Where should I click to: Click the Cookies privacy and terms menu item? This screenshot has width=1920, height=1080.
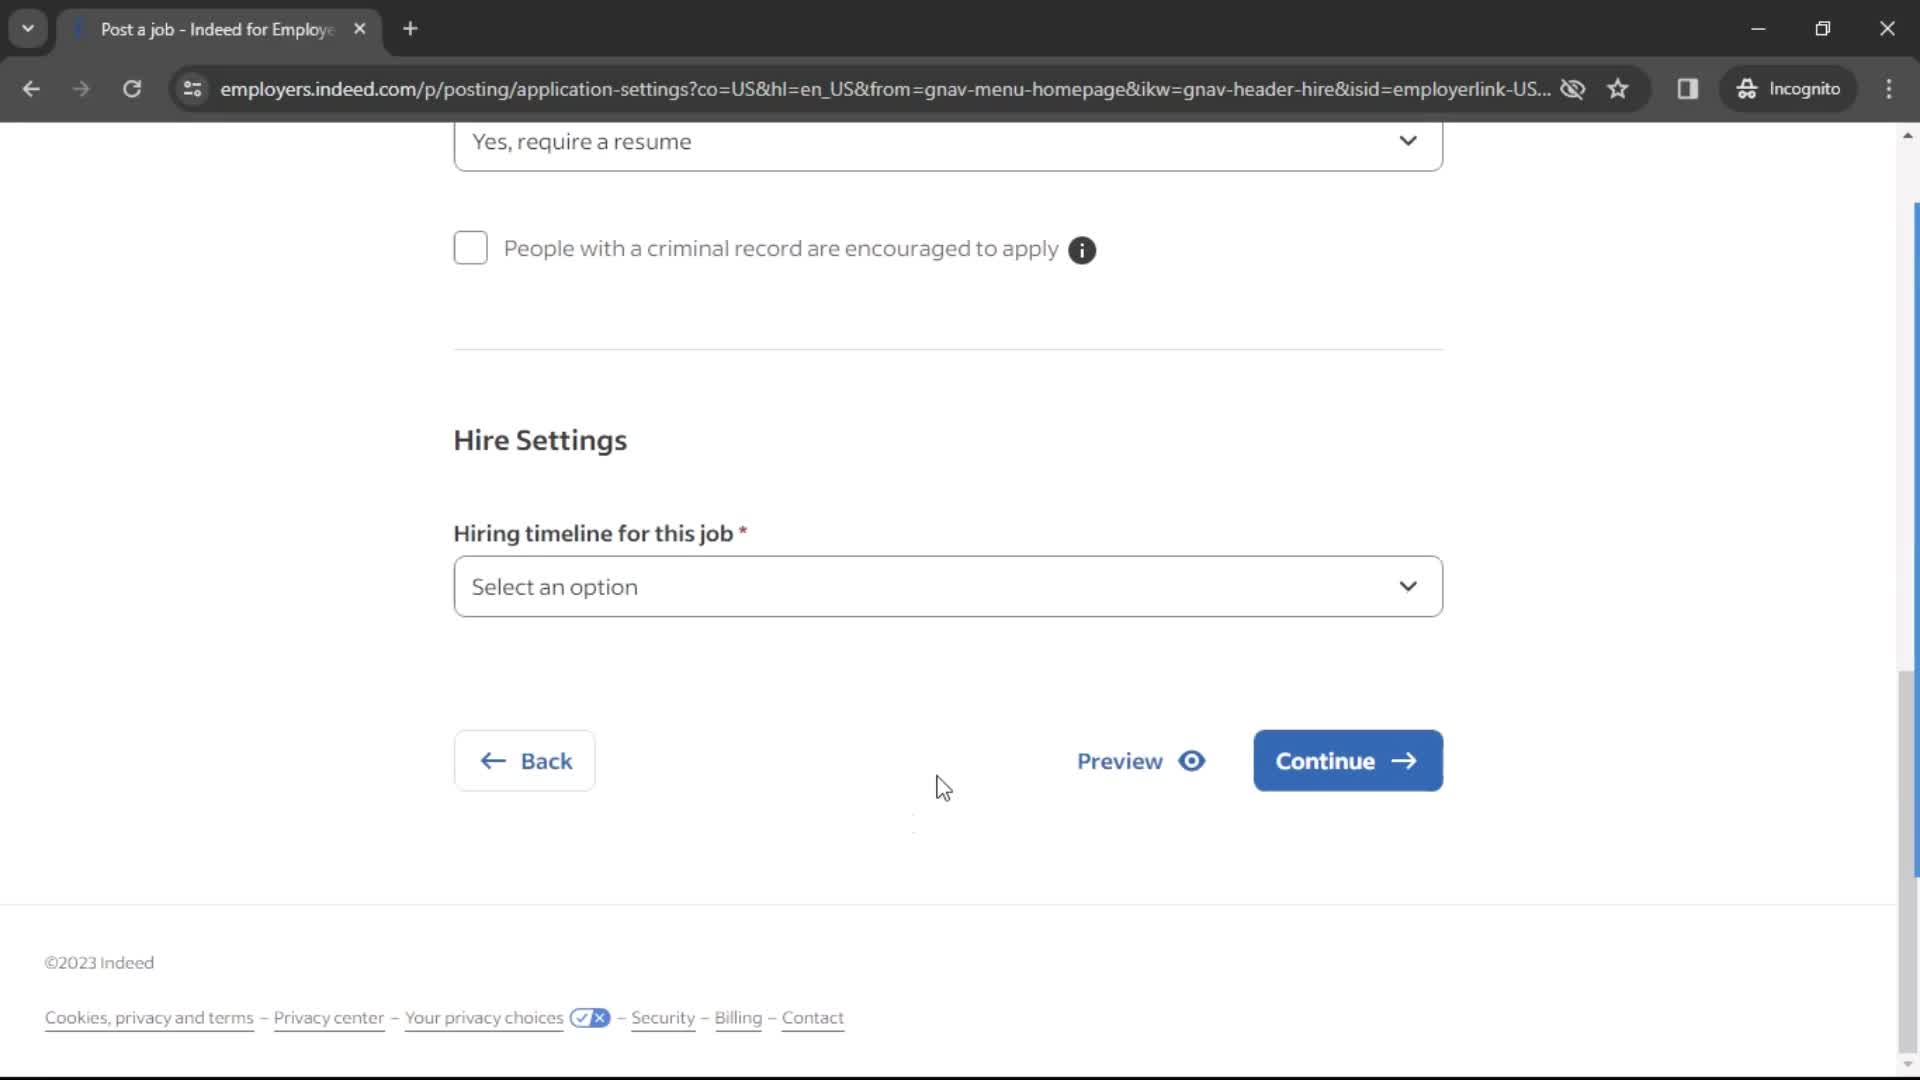pyautogui.click(x=149, y=1017)
